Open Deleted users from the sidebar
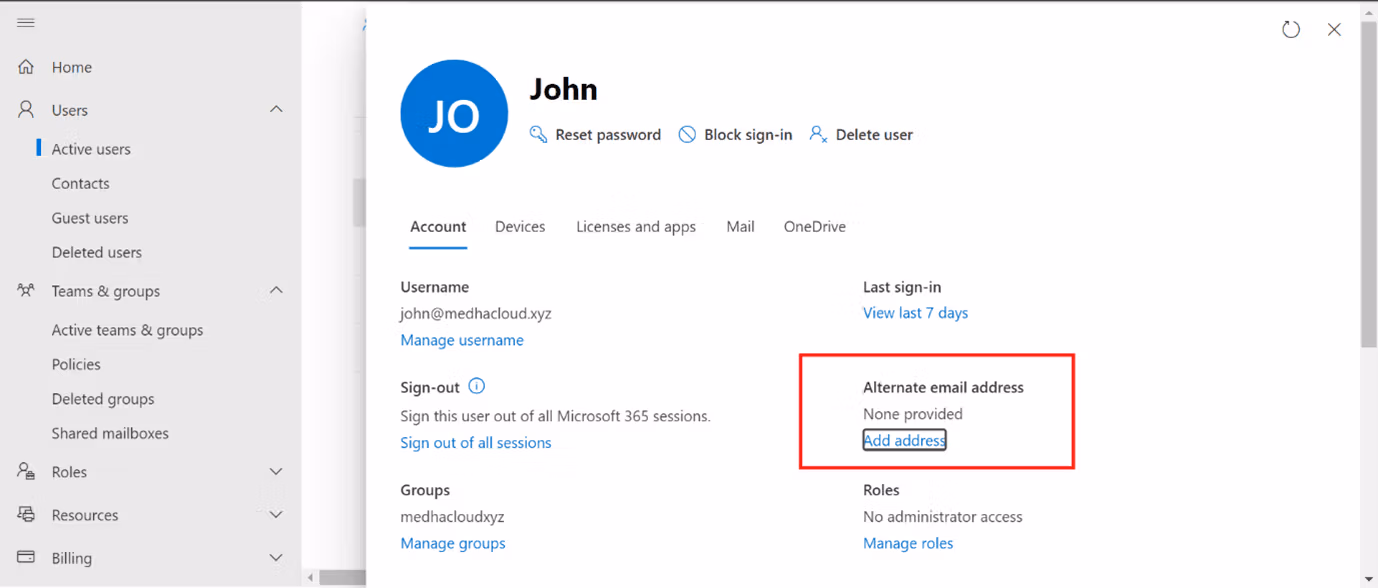The width and height of the screenshot is (1378, 588). 94,252
